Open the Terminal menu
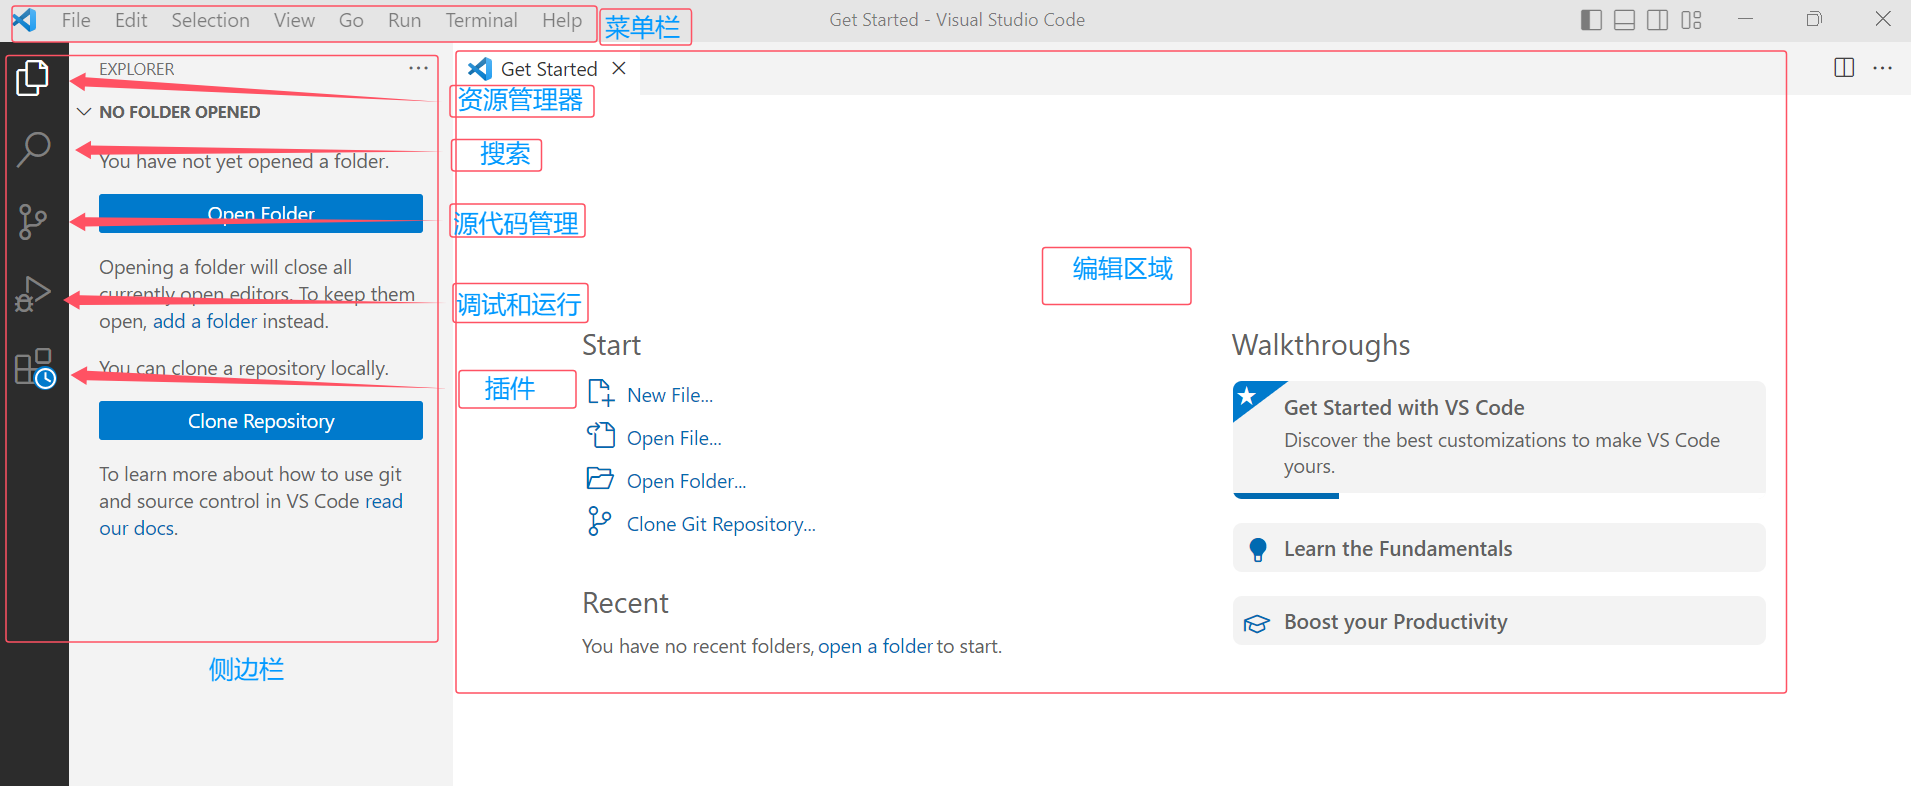Viewport: 1911px width, 786px height. click(x=481, y=20)
